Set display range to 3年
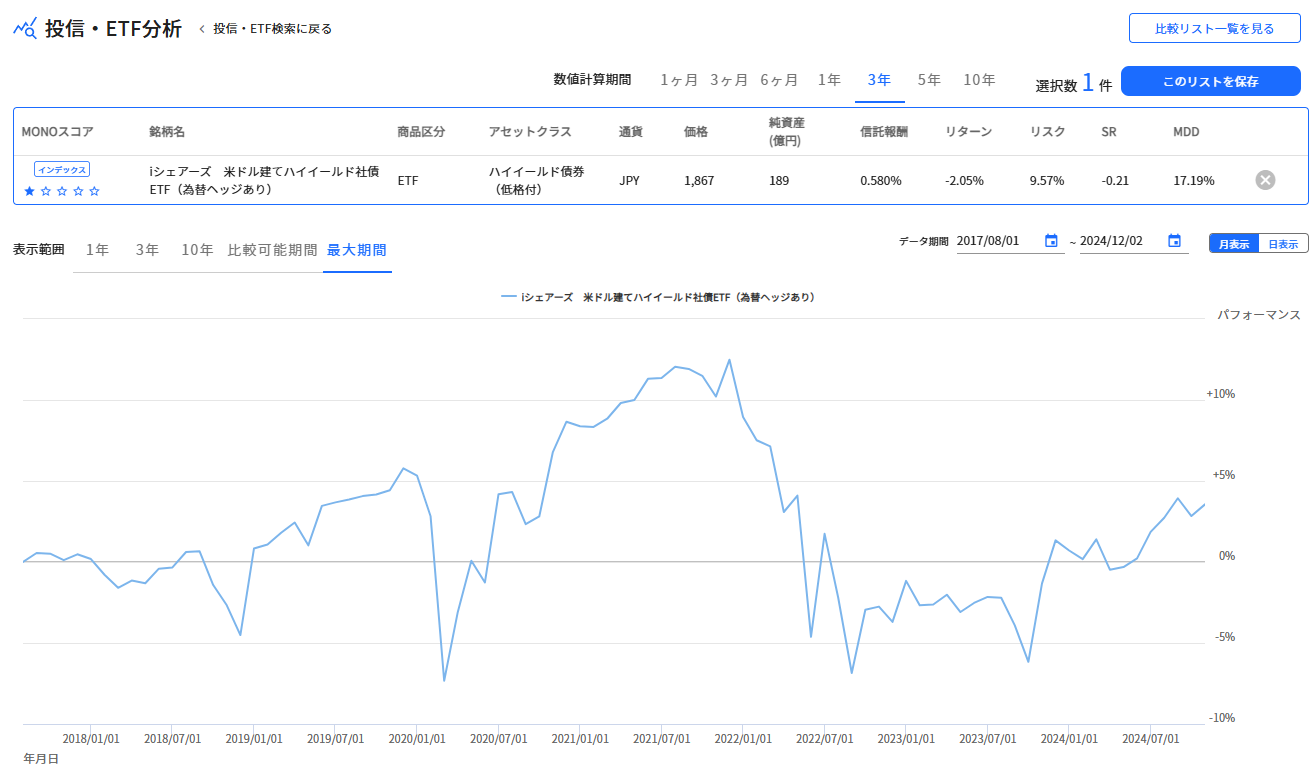 tap(147, 250)
